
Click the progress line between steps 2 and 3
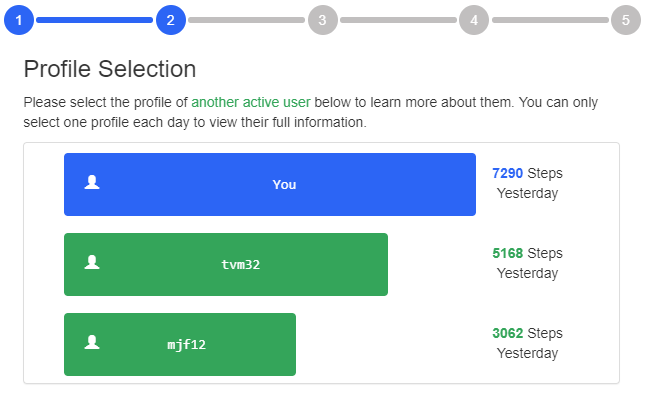pos(246,20)
